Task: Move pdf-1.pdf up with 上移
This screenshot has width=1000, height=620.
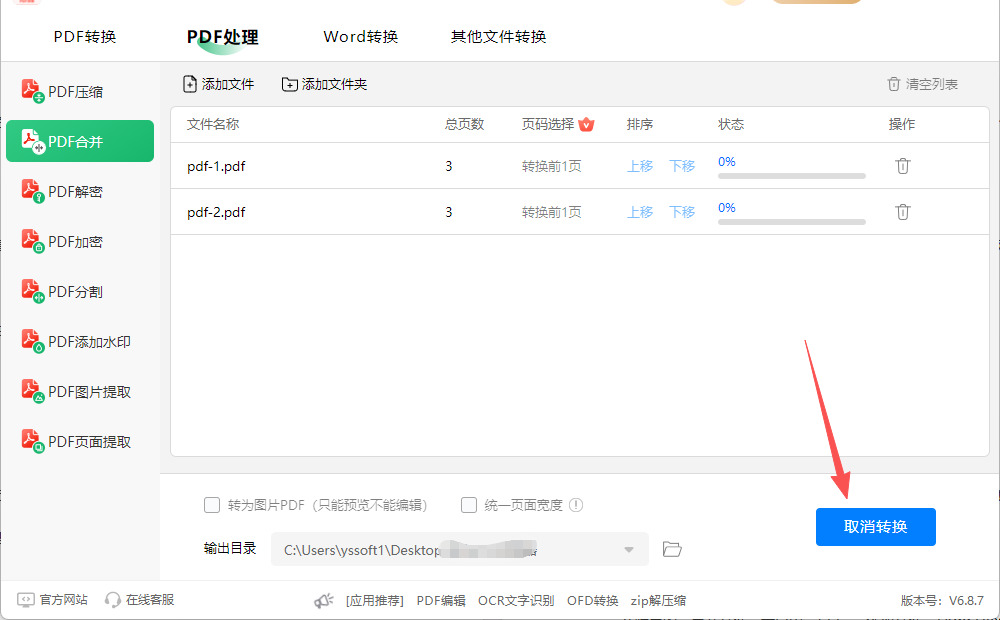Action: click(640, 166)
